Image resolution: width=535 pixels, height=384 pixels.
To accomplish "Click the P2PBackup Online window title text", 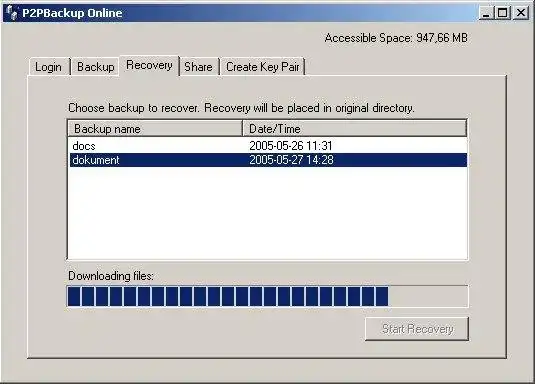I will (x=72, y=13).
